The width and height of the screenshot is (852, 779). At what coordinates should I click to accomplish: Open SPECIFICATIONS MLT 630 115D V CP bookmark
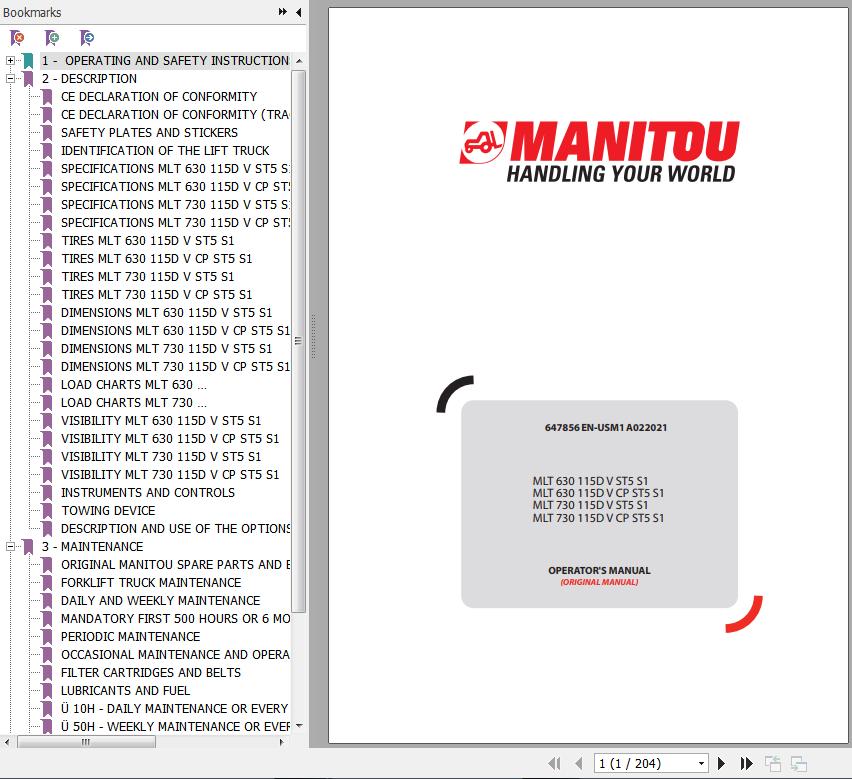click(176, 186)
